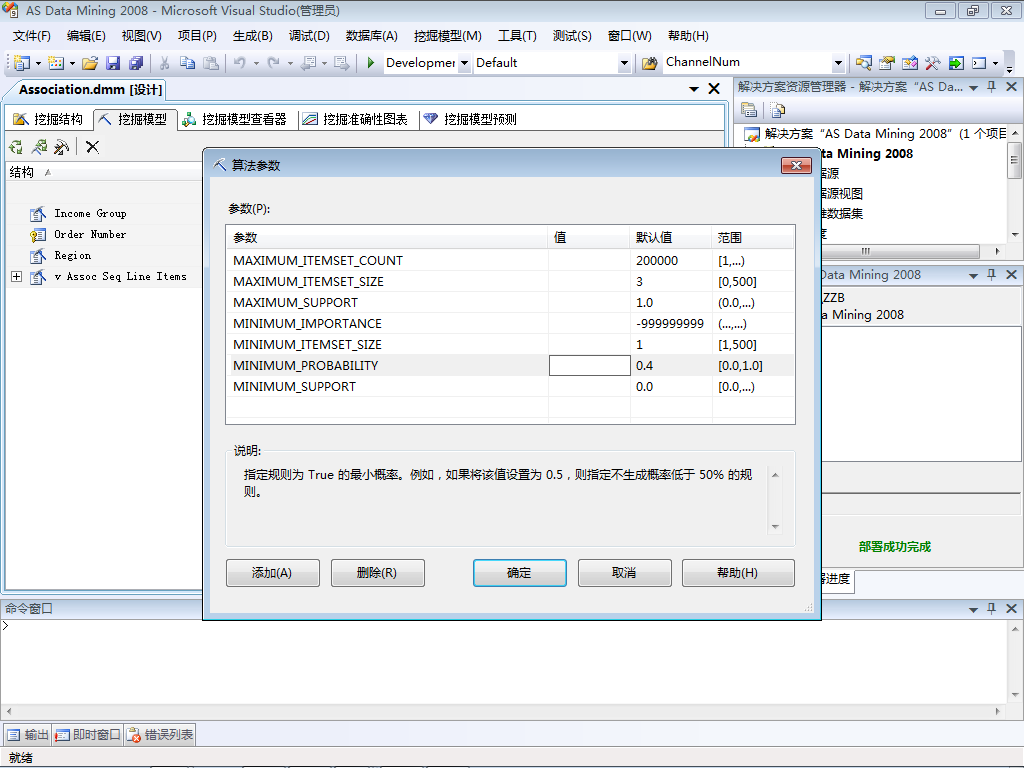Click the 默认值 column header

670,238
